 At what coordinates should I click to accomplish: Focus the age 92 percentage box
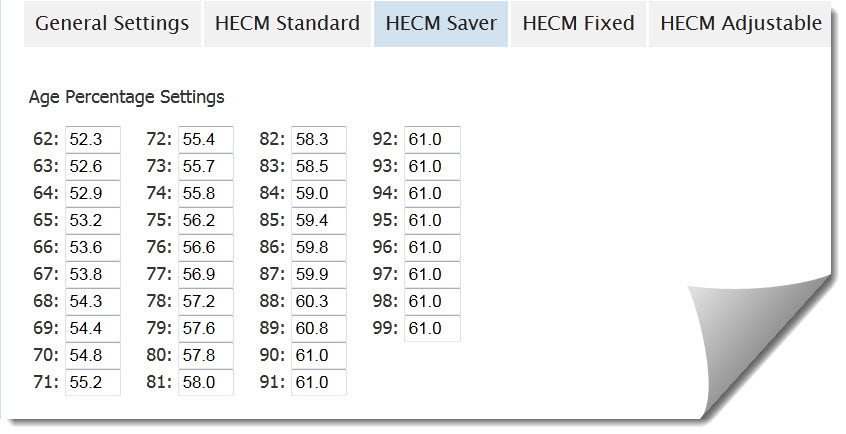click(432, 140)
